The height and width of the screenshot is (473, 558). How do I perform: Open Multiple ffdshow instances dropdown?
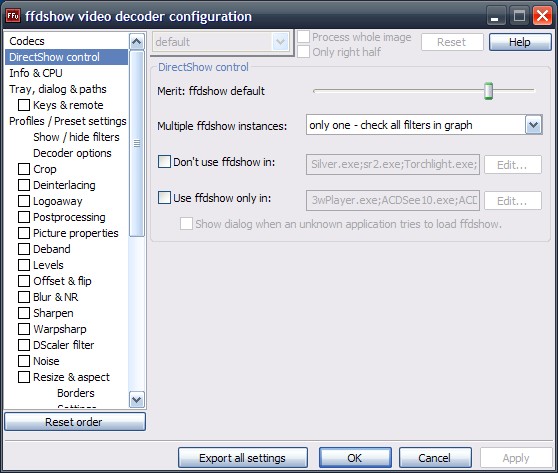tap(533, 125)
